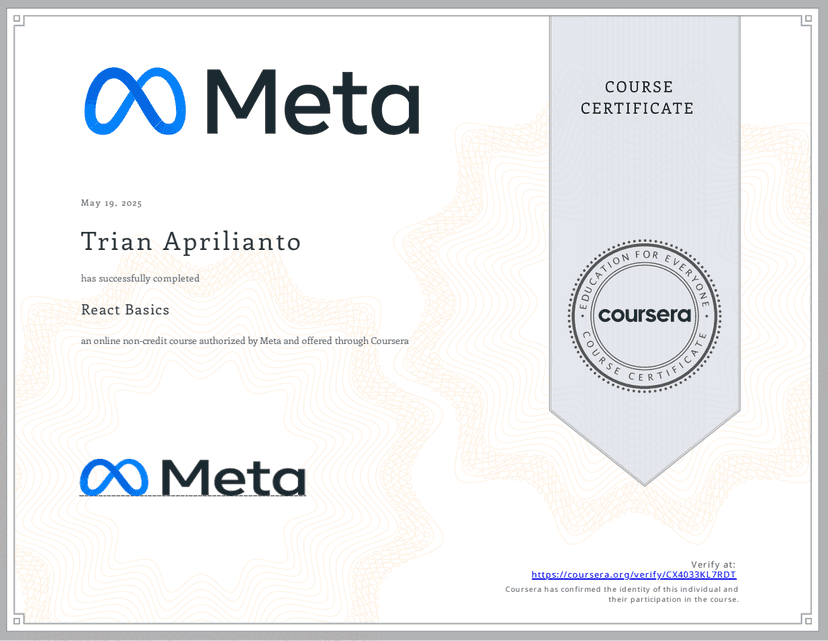The image size is (828, 641).
Task: Click the small Meta infinity symbol near bottom
Action: point(114,478)
